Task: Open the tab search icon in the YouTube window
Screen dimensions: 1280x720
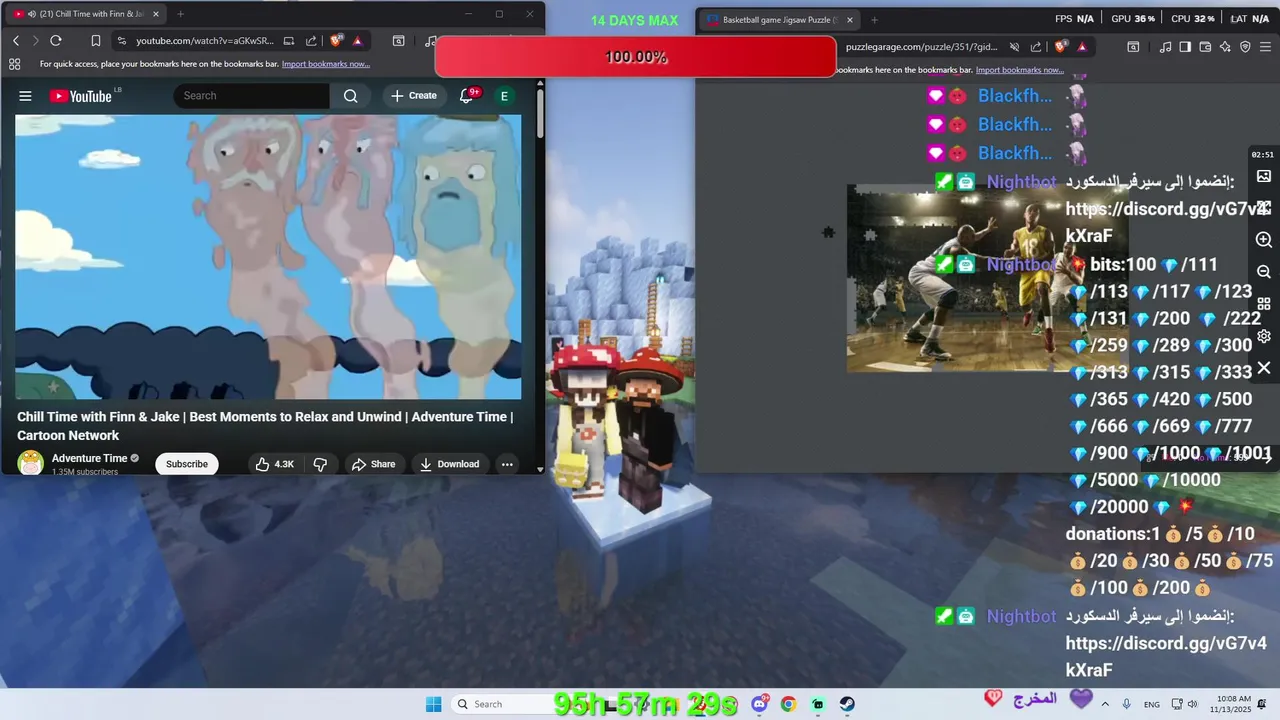Action: (x=398, y=41)
